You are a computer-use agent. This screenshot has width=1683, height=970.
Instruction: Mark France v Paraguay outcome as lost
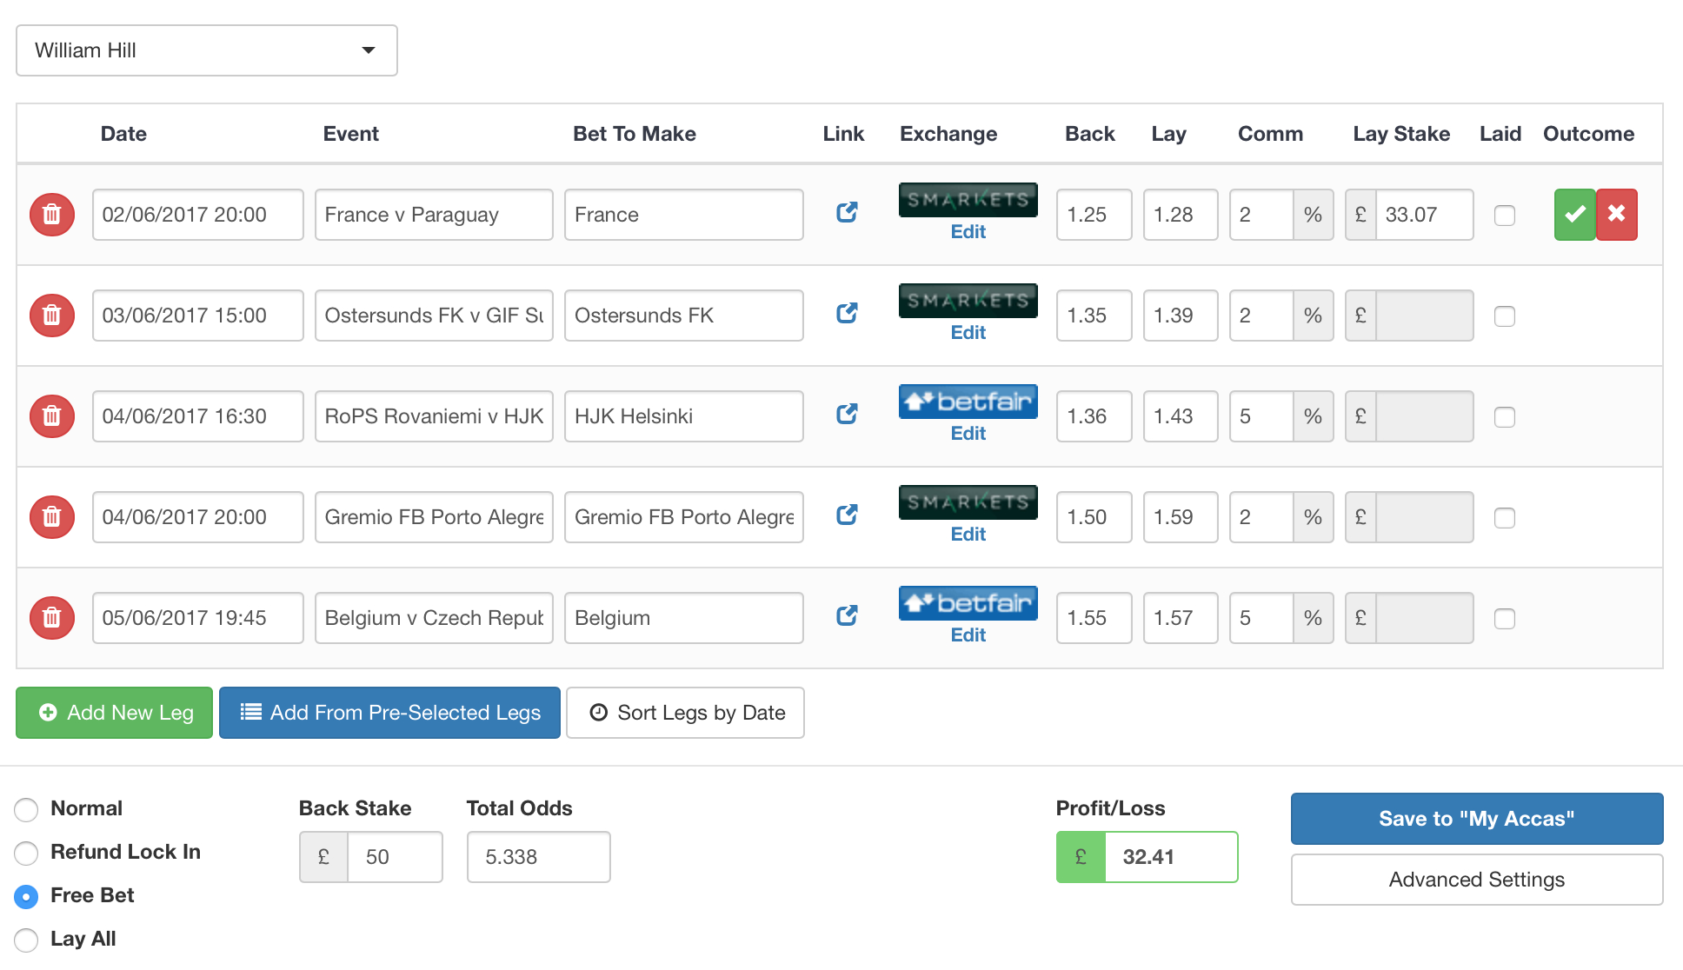pyautogui.click(x=1616, y=214)
